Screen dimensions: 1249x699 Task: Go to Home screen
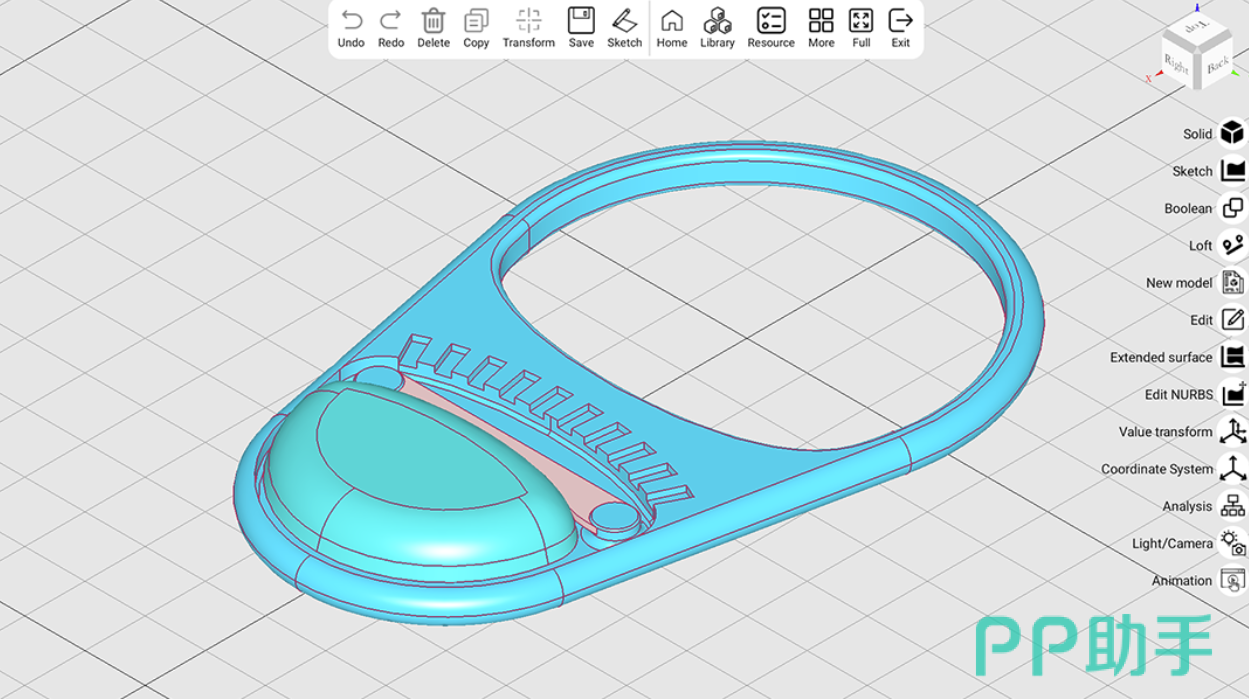672,21
